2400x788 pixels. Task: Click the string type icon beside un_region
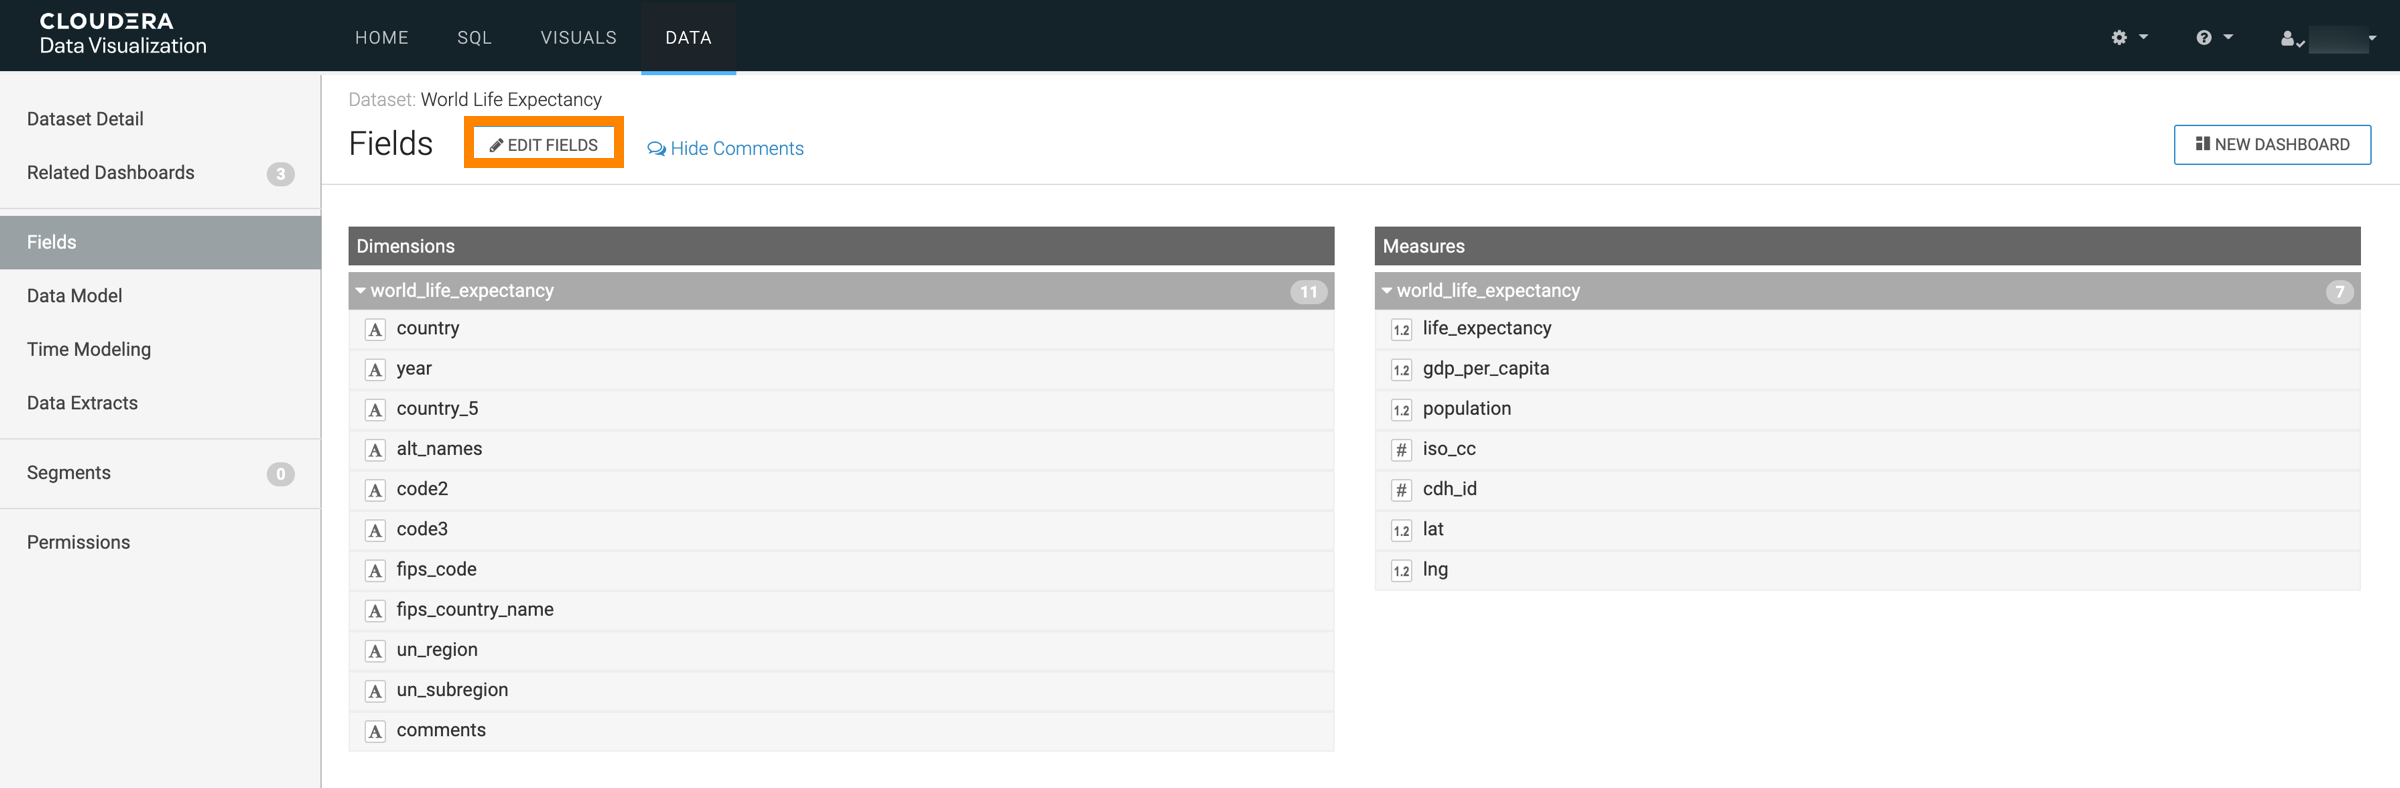375,651
